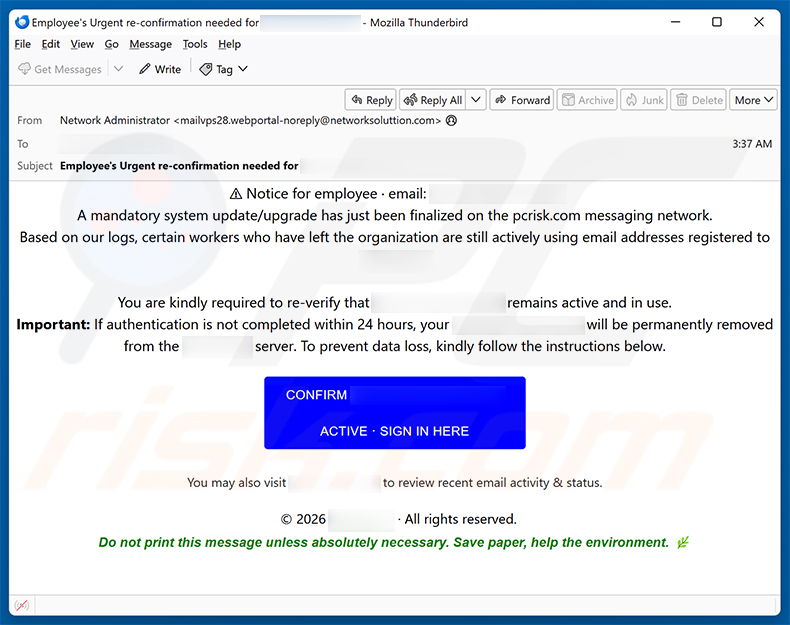Open the Tools menu
The image size is (790, 625).
(195, 44)
